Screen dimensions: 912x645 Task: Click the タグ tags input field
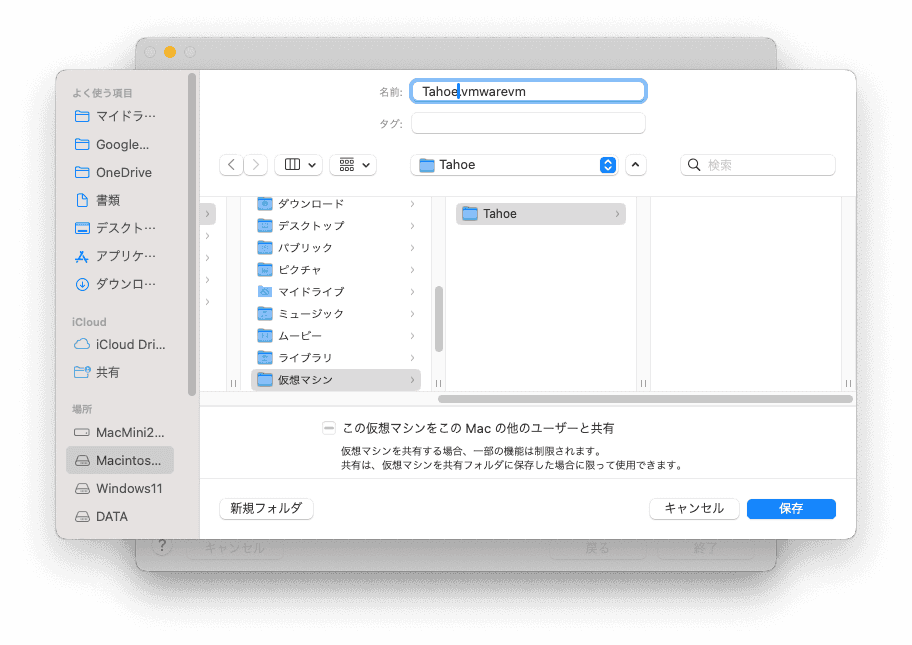[528, 123]
